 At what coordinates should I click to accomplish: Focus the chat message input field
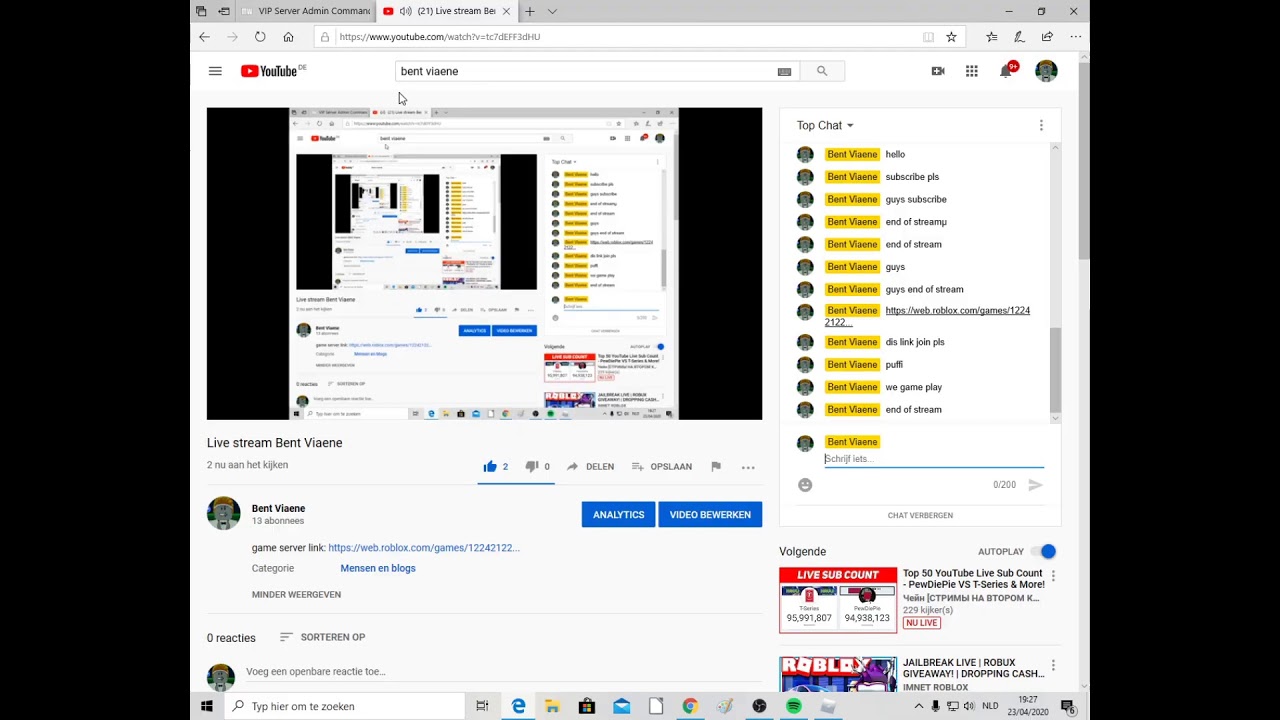pos(934,459)
